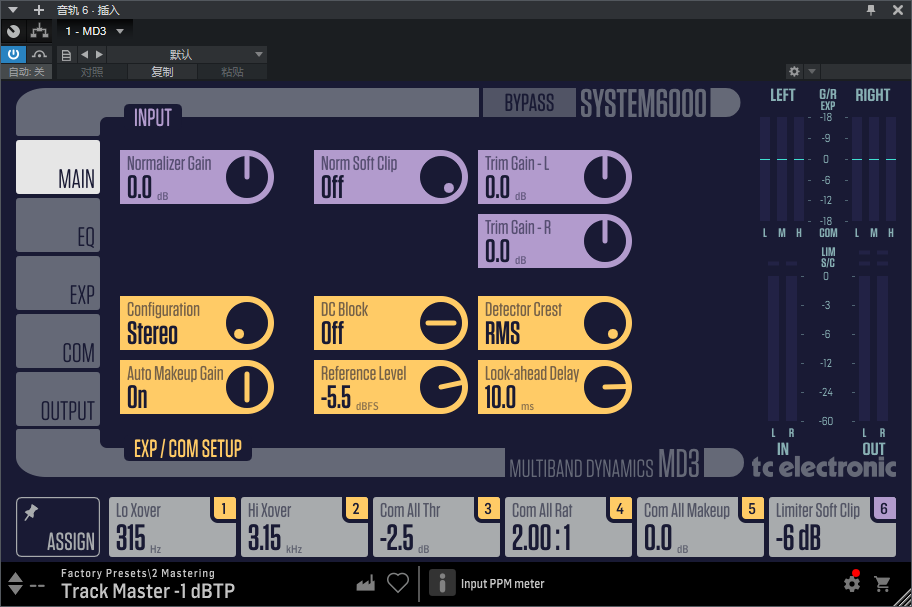Click the gear icon in the host toolbar

pyautogui.click(x=794, y=72)
